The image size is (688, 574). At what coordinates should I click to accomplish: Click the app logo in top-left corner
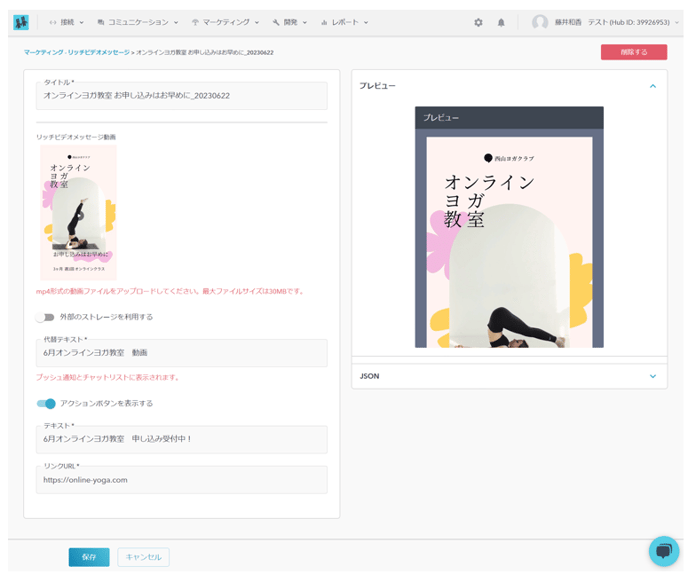point(21,22)
